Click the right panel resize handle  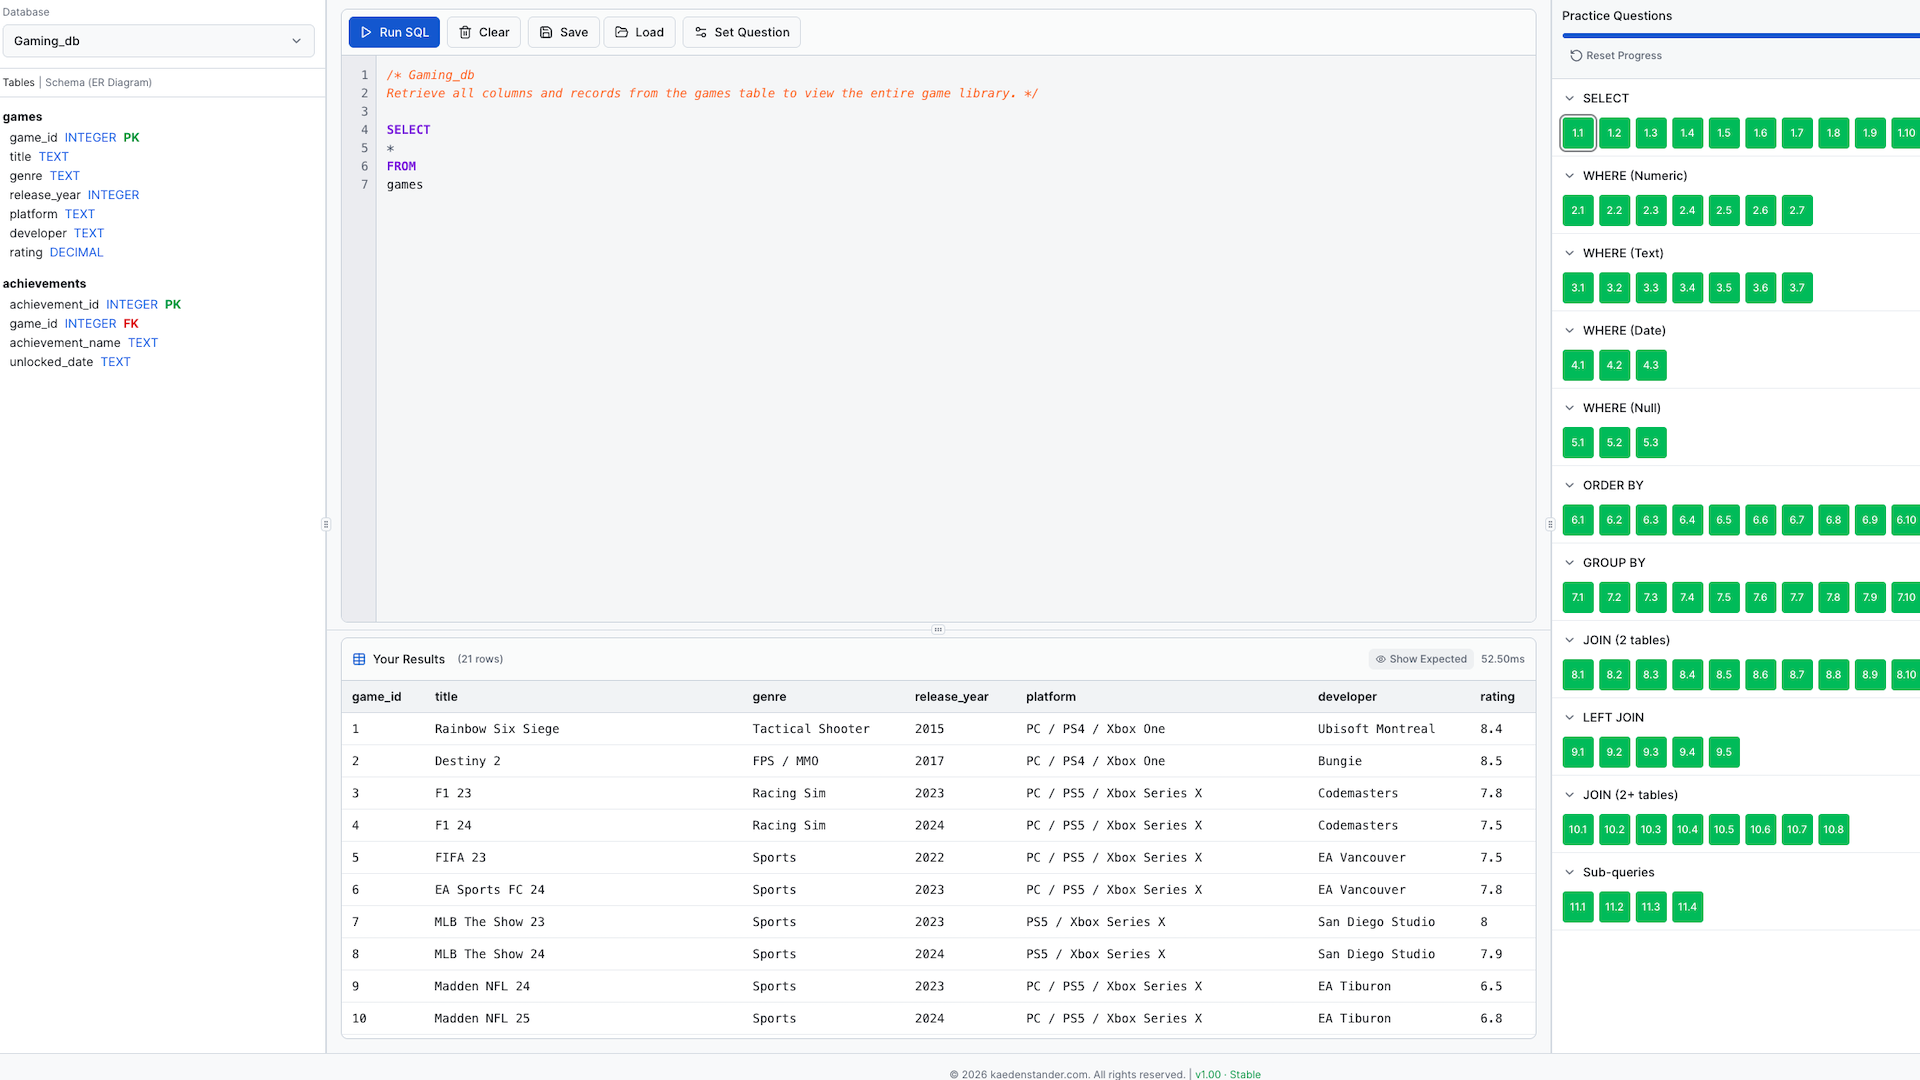(1551, 524)
